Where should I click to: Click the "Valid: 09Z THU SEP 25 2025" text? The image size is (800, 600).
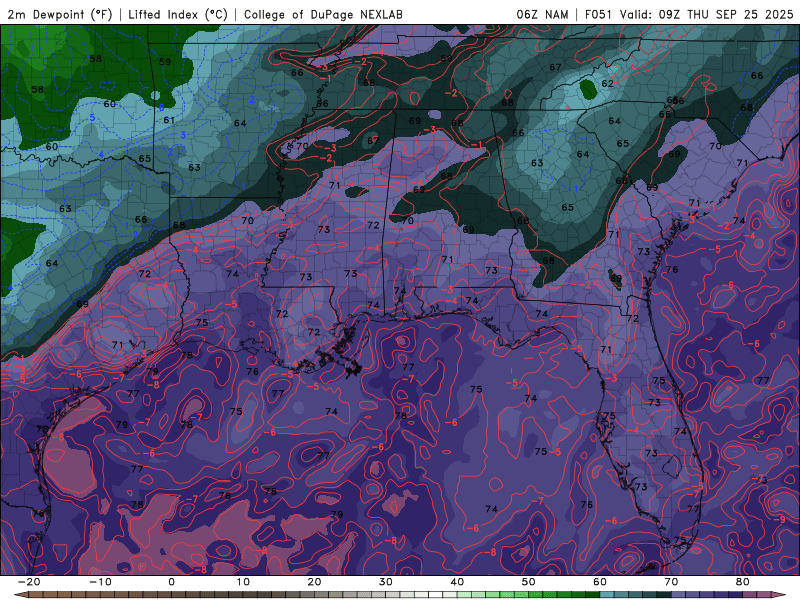pyautogui.click(x=707, y=15)
